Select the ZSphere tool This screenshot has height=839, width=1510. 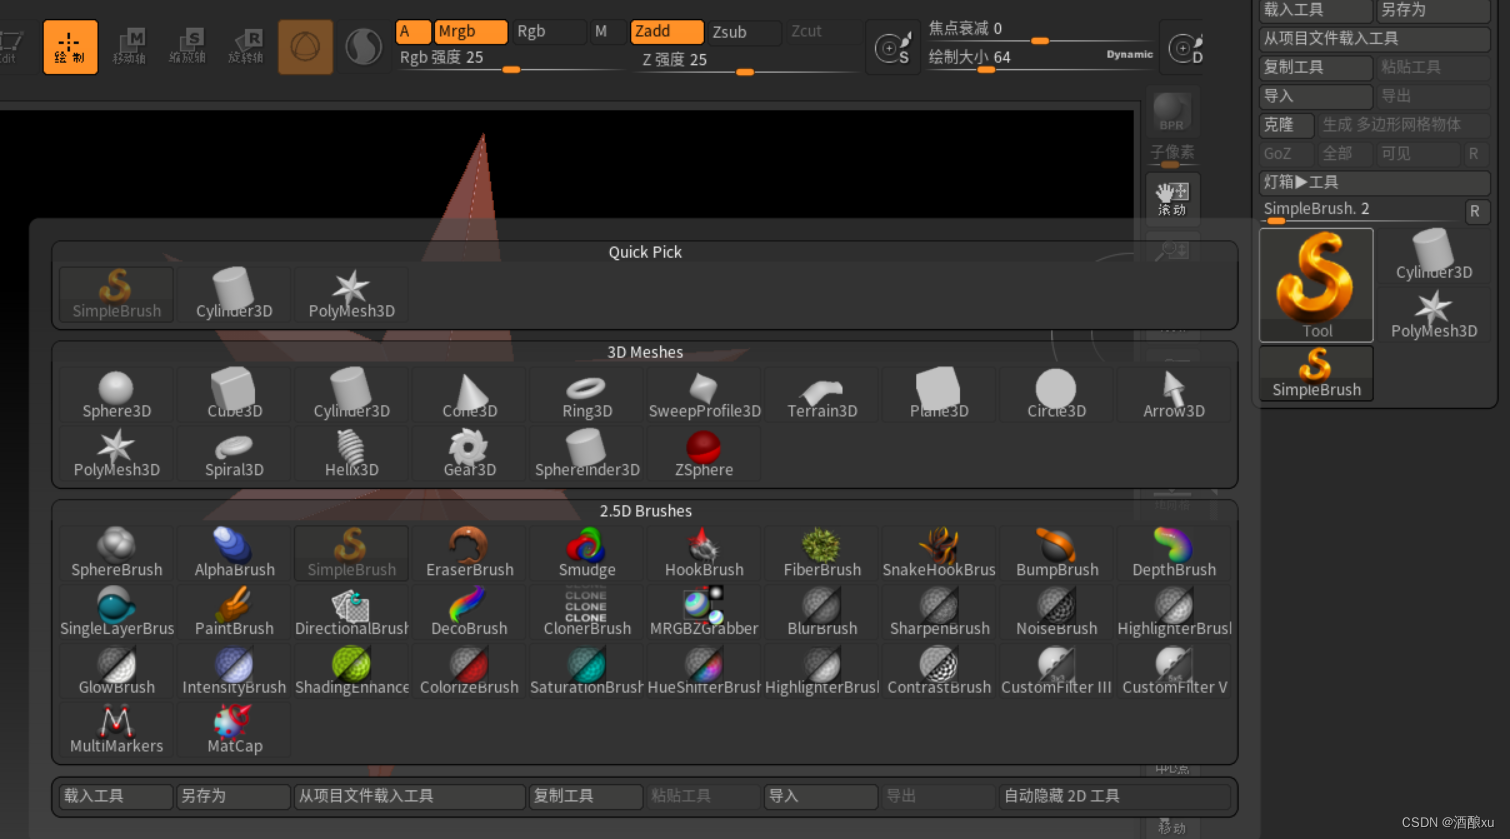704,454
